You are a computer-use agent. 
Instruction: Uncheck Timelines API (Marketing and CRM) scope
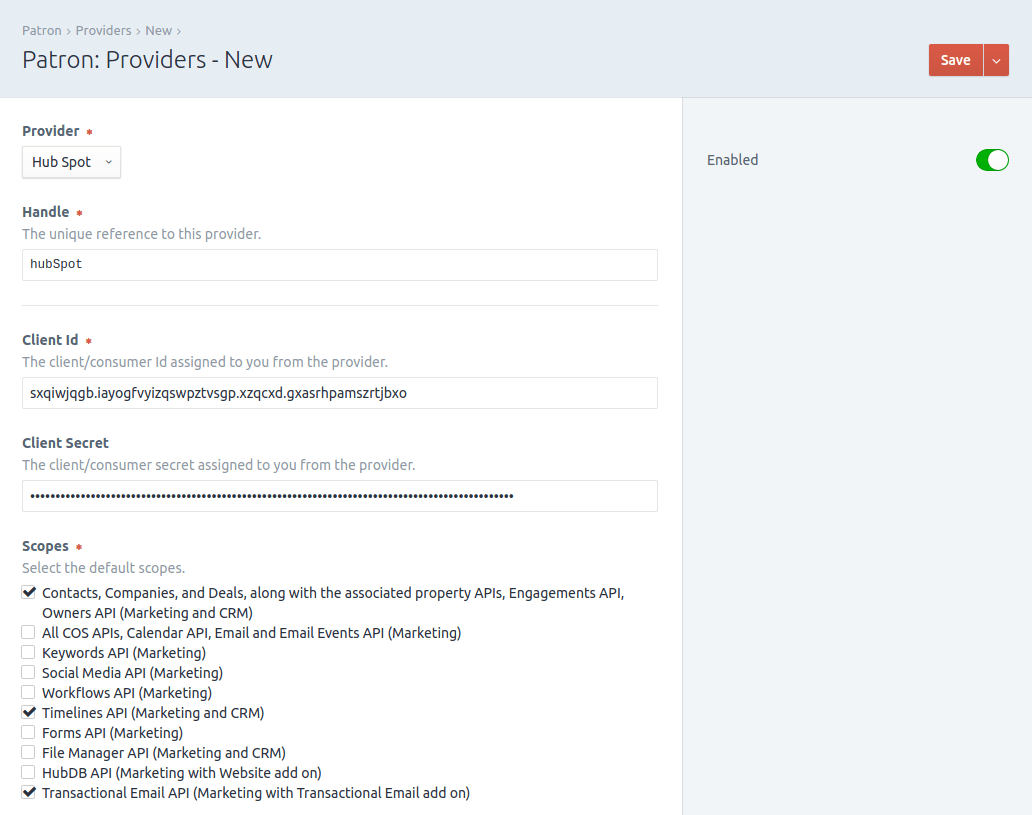point(28,712)
